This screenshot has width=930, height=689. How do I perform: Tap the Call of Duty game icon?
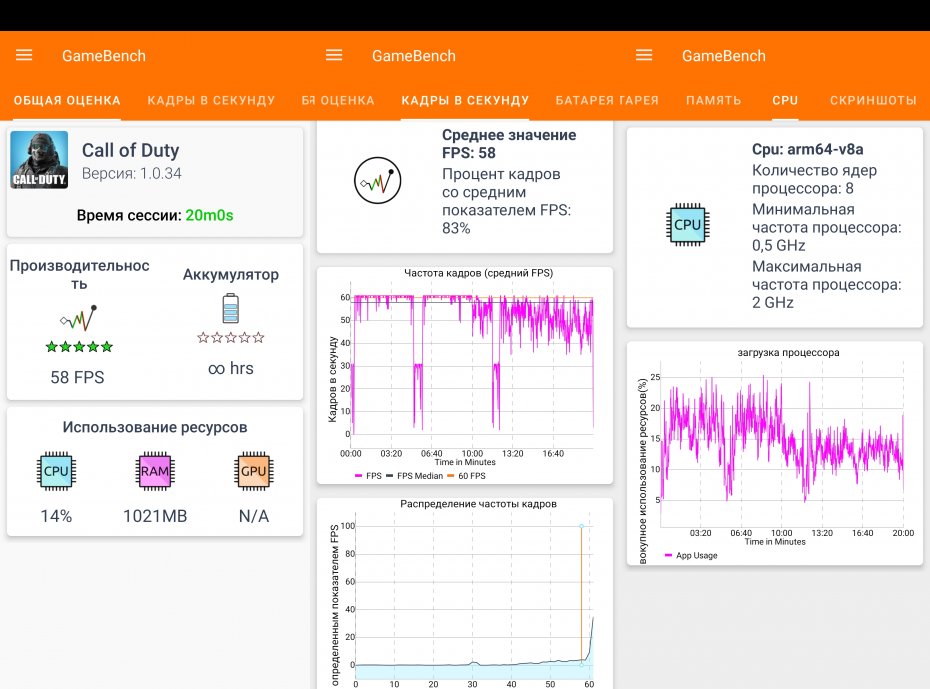click(39, 160)
